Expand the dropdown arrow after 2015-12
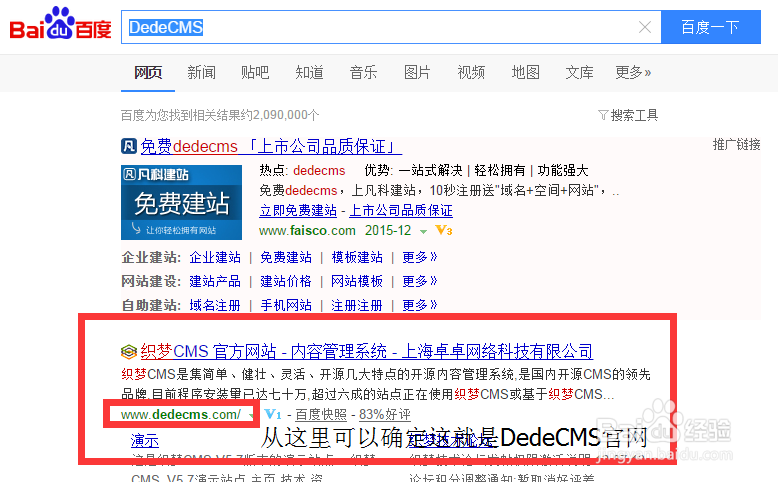 [423, 232]
